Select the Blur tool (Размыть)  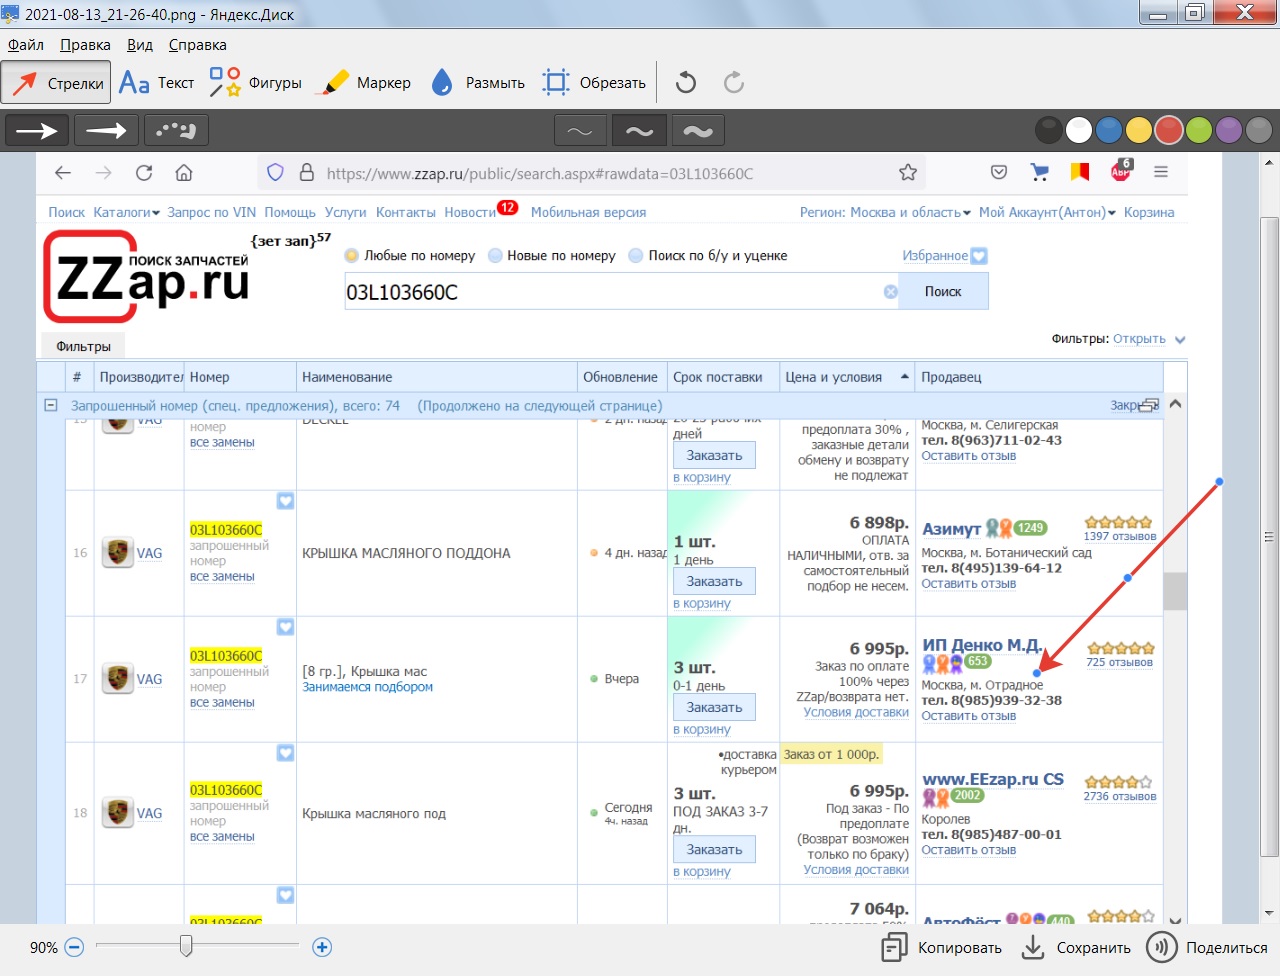point(478,83)
